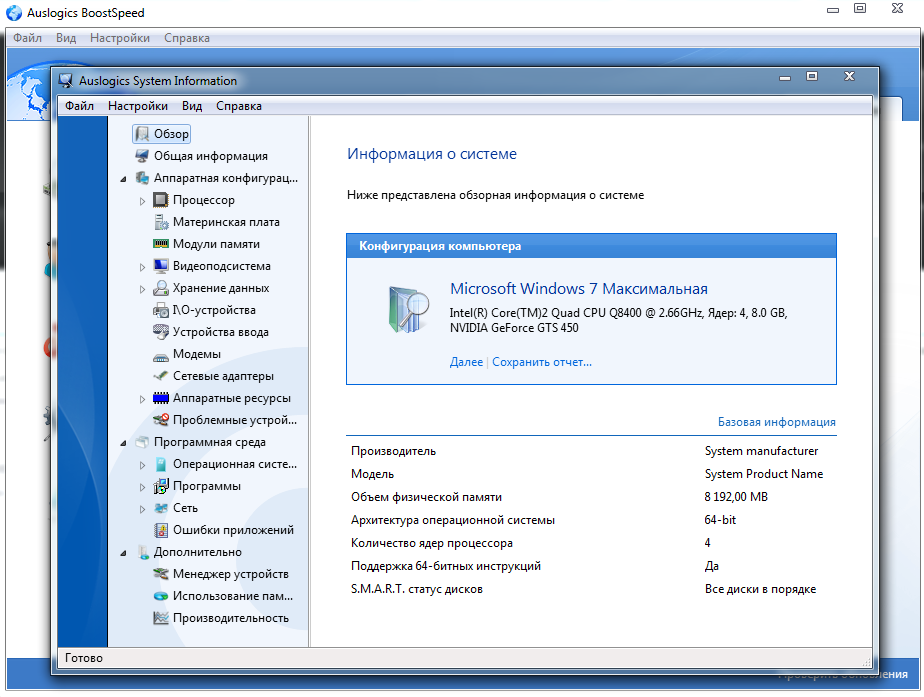Viewport: 924px width, 697px height.
Task: Click the Проблемные устройства icon
Action: pos(161,419)
